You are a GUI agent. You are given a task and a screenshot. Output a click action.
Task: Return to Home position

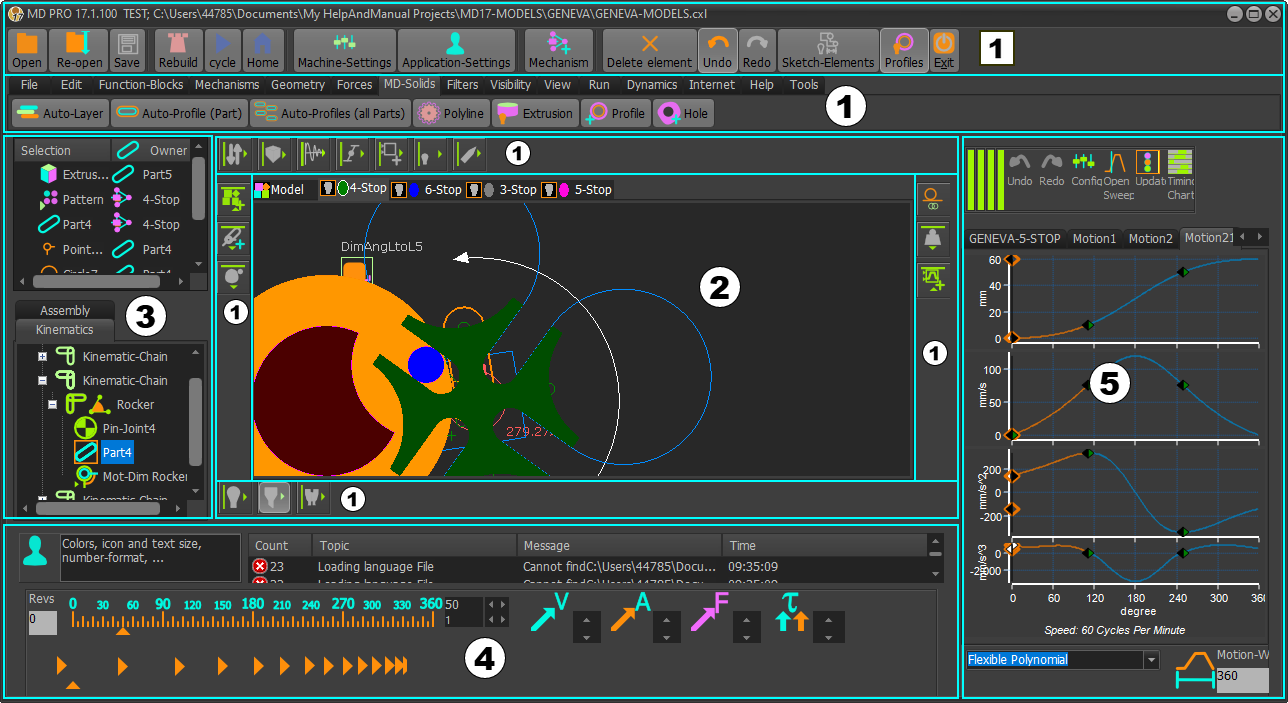coord(263,50)
